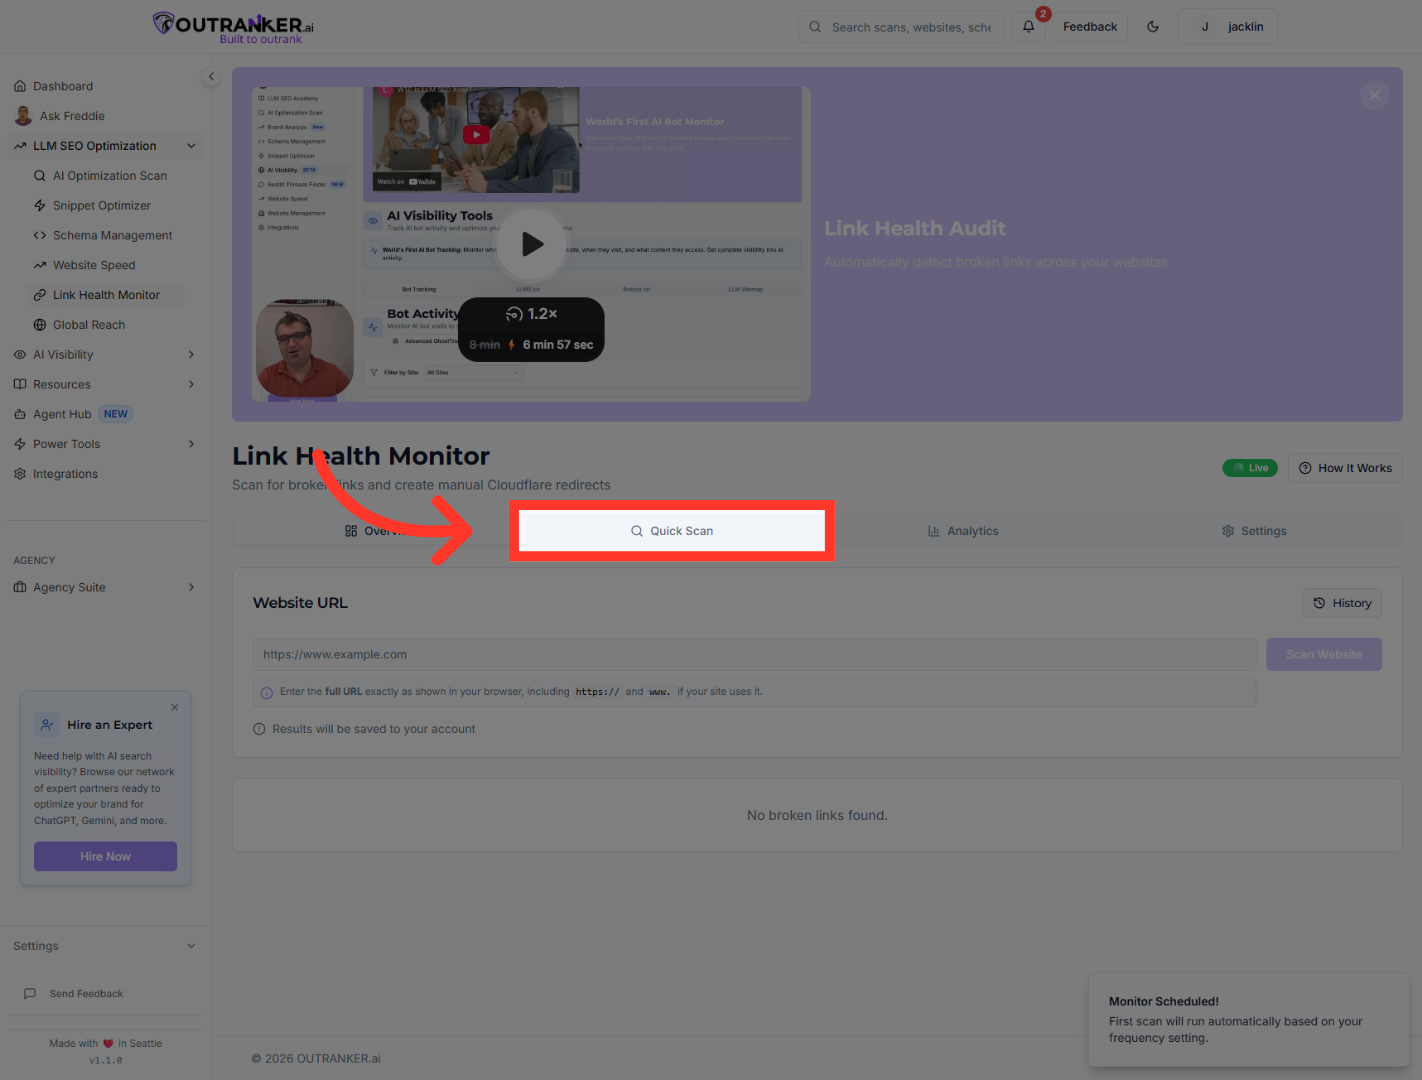The image size is (1422, 1080).
Task: Switch to the Overview tab
Action: pyautogui.click(x=378, y=531)
